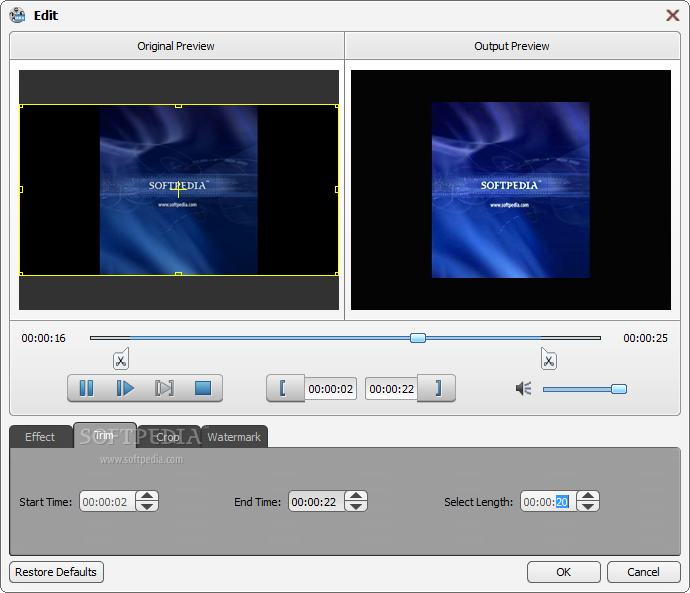Set trim start with left bracket button
The height and width of the screenshot is (593, 690).
285,388
